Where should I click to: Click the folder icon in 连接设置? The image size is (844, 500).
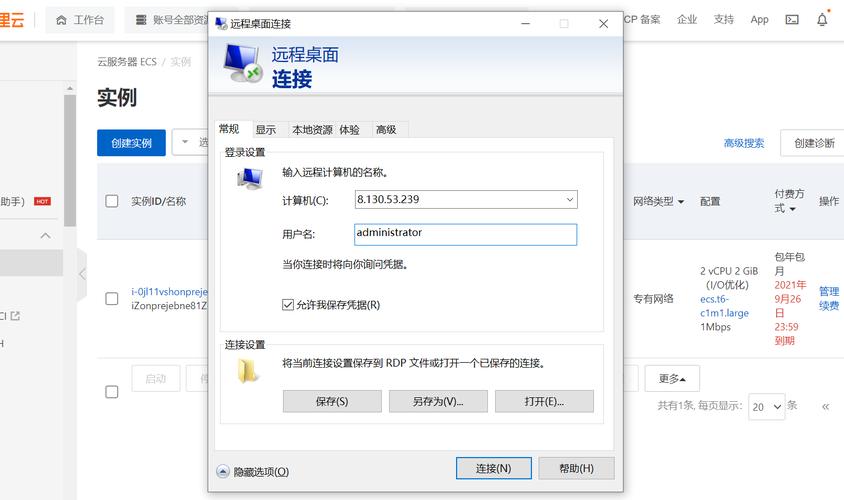point(247,370)
